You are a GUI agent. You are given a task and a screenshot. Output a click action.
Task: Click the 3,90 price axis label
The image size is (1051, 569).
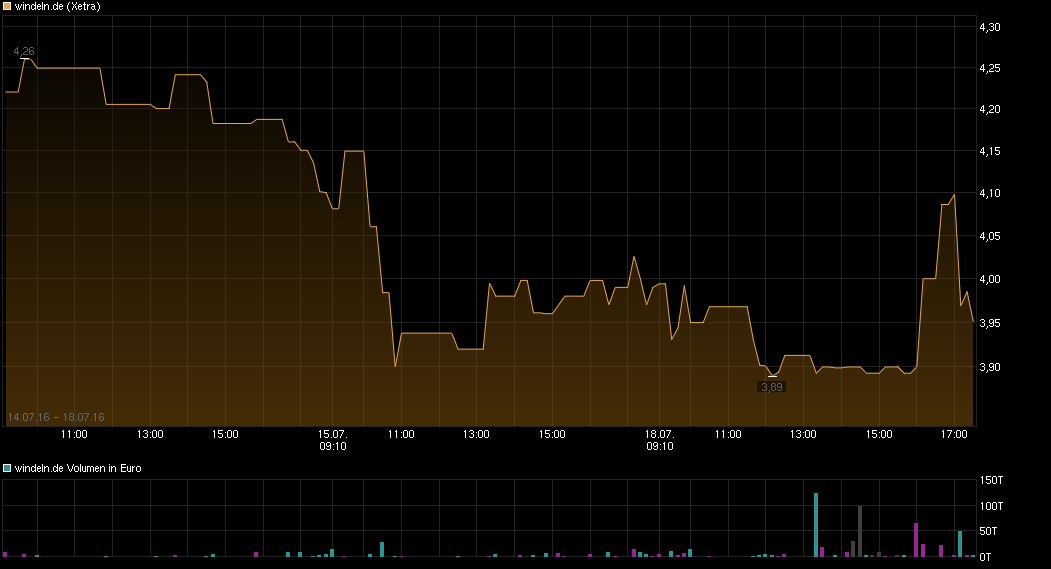(x=989, y=368)
